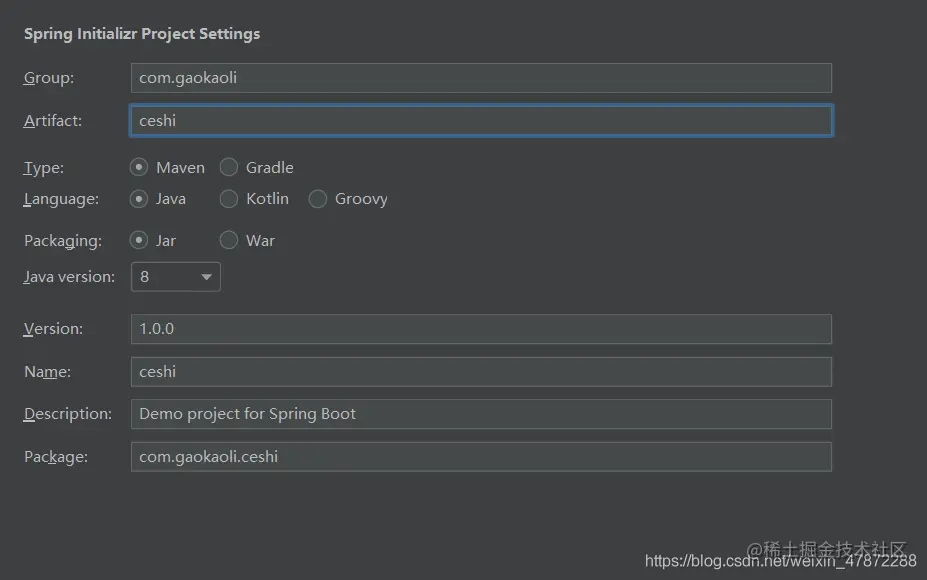This screenshot has width=927, height=580.
Task: Click the 'Version:' label
Action: pos(53,329)
